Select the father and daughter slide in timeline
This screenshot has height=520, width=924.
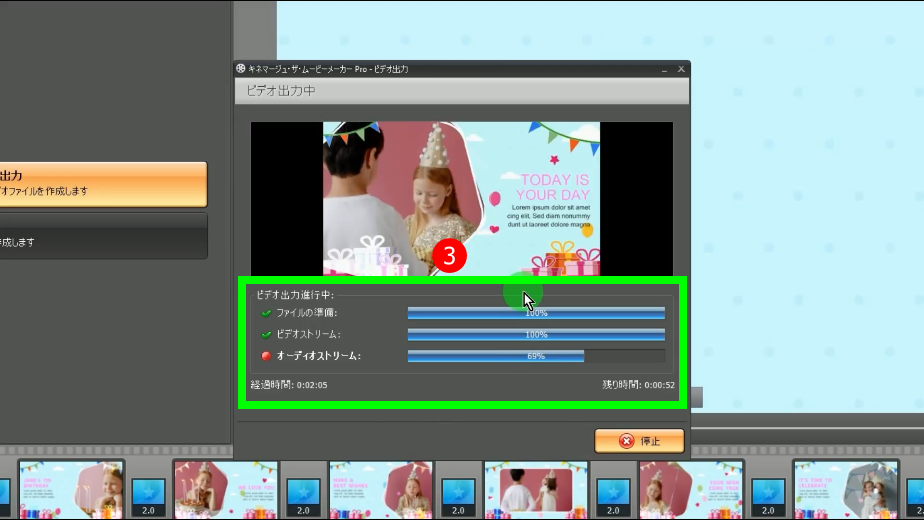[536, 490]
